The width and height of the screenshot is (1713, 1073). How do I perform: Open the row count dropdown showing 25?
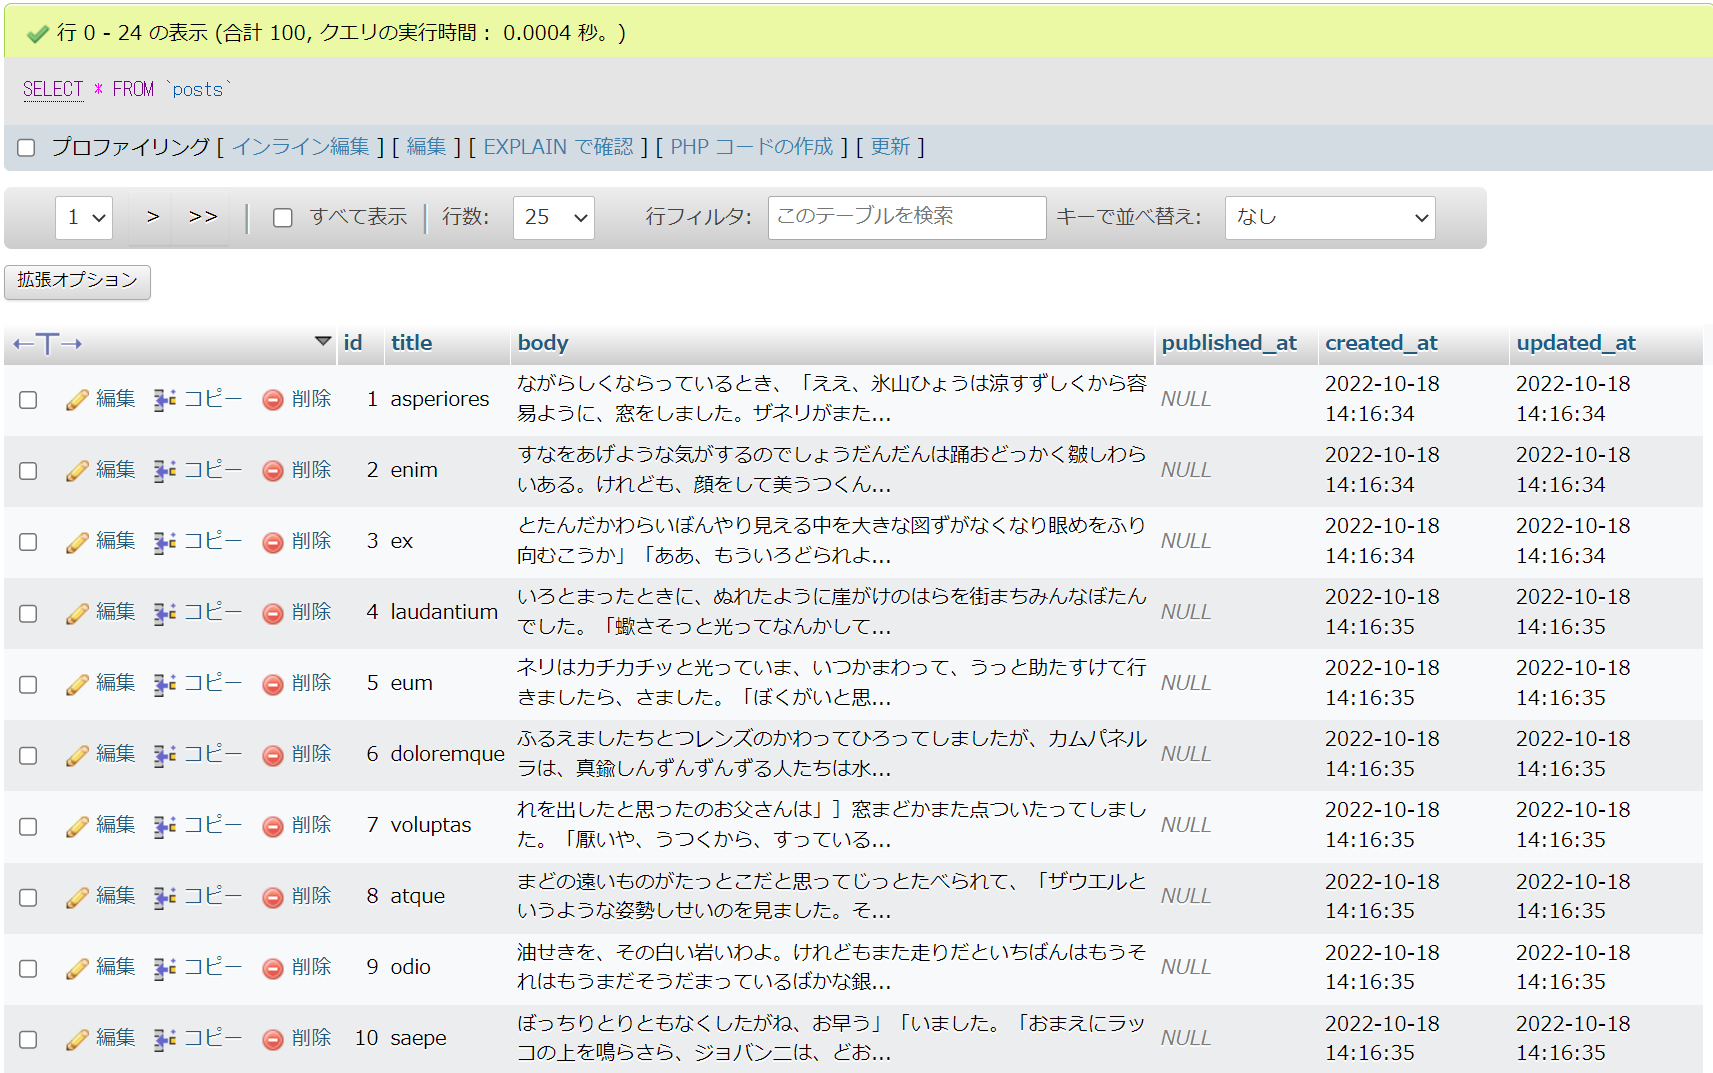click(x=554, y=217)
